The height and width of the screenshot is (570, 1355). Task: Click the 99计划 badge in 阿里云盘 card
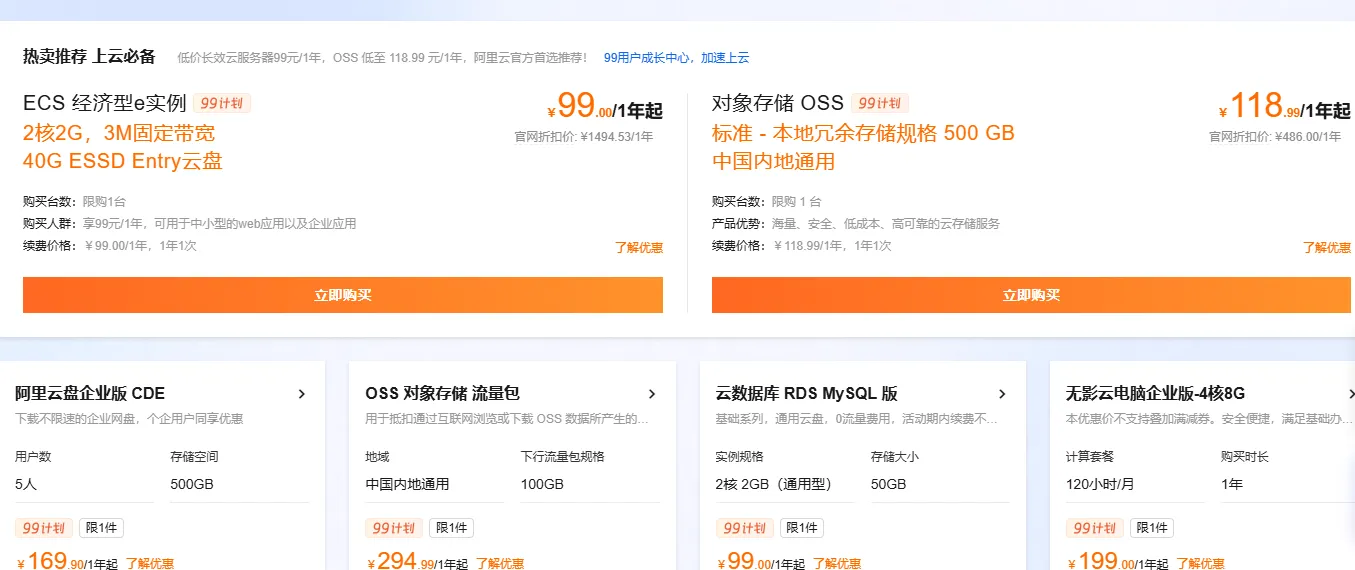coord(44,528)
